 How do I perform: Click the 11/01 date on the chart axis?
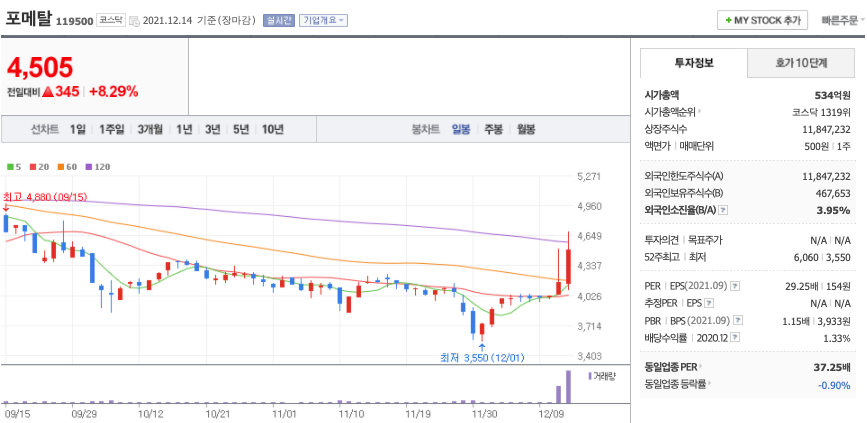285,413
